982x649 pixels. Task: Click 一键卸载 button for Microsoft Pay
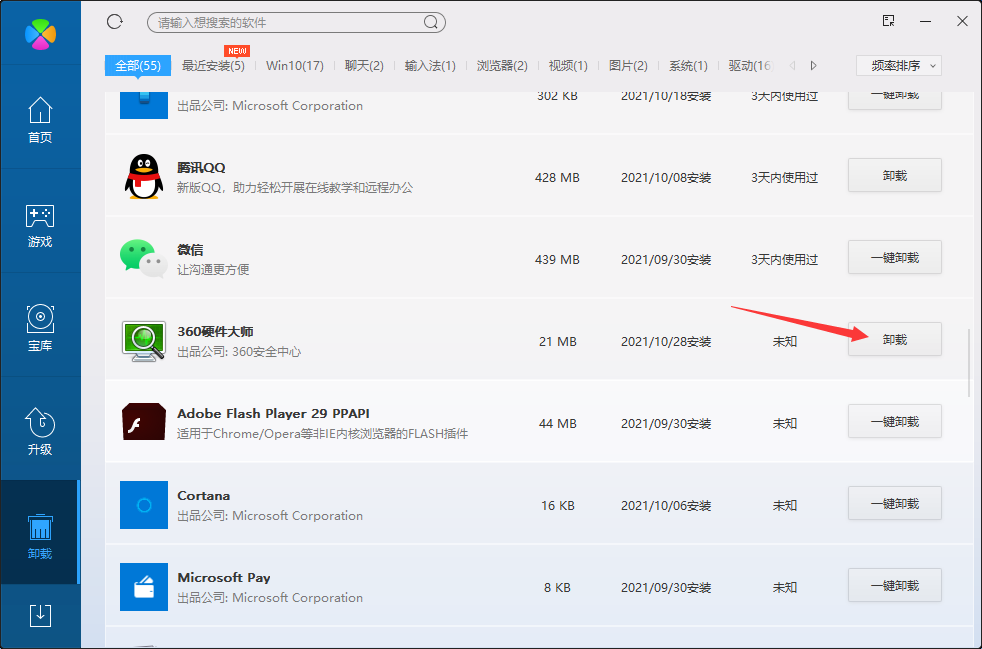[x=895, y=586]
